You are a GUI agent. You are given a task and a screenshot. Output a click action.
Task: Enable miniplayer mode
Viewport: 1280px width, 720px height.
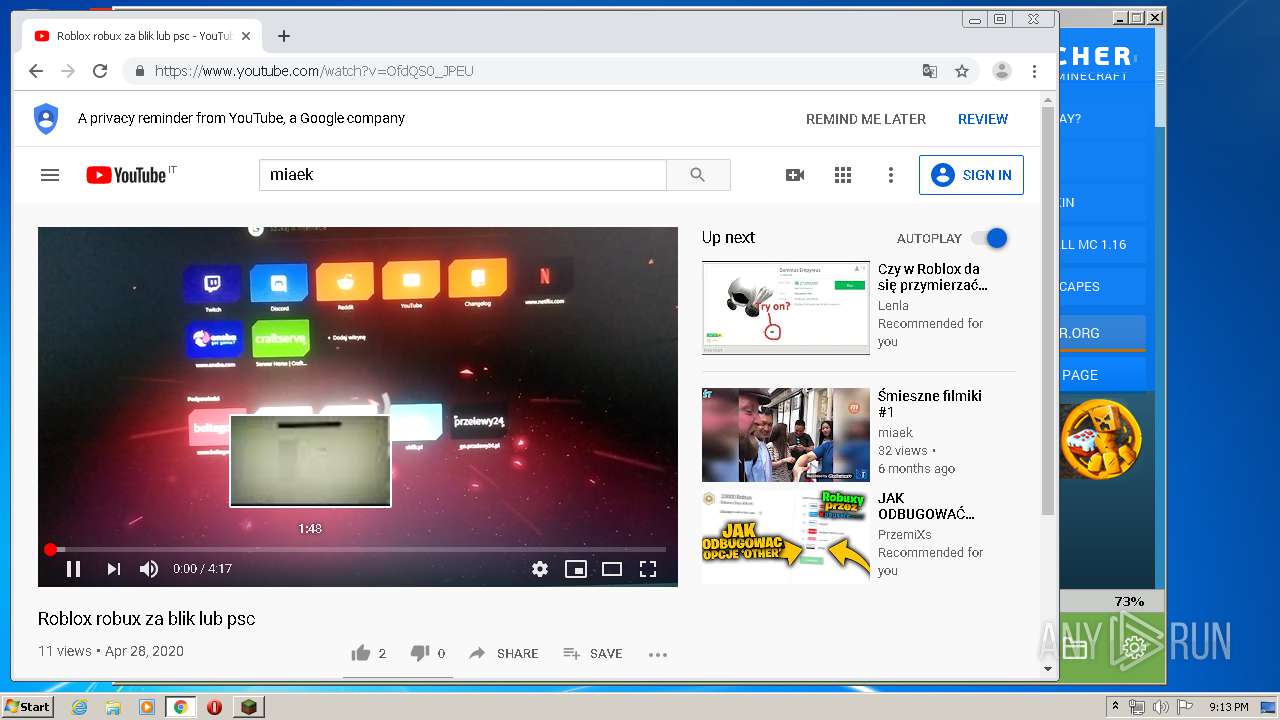(x=576, y=569)
